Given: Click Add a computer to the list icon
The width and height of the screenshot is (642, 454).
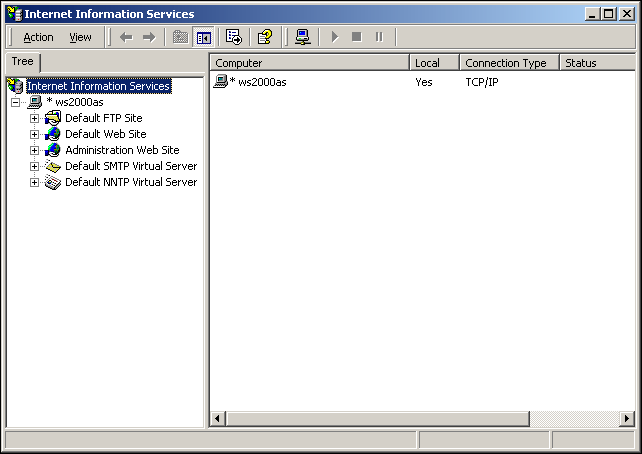Looking at the screenshot, I should (303, 37).
